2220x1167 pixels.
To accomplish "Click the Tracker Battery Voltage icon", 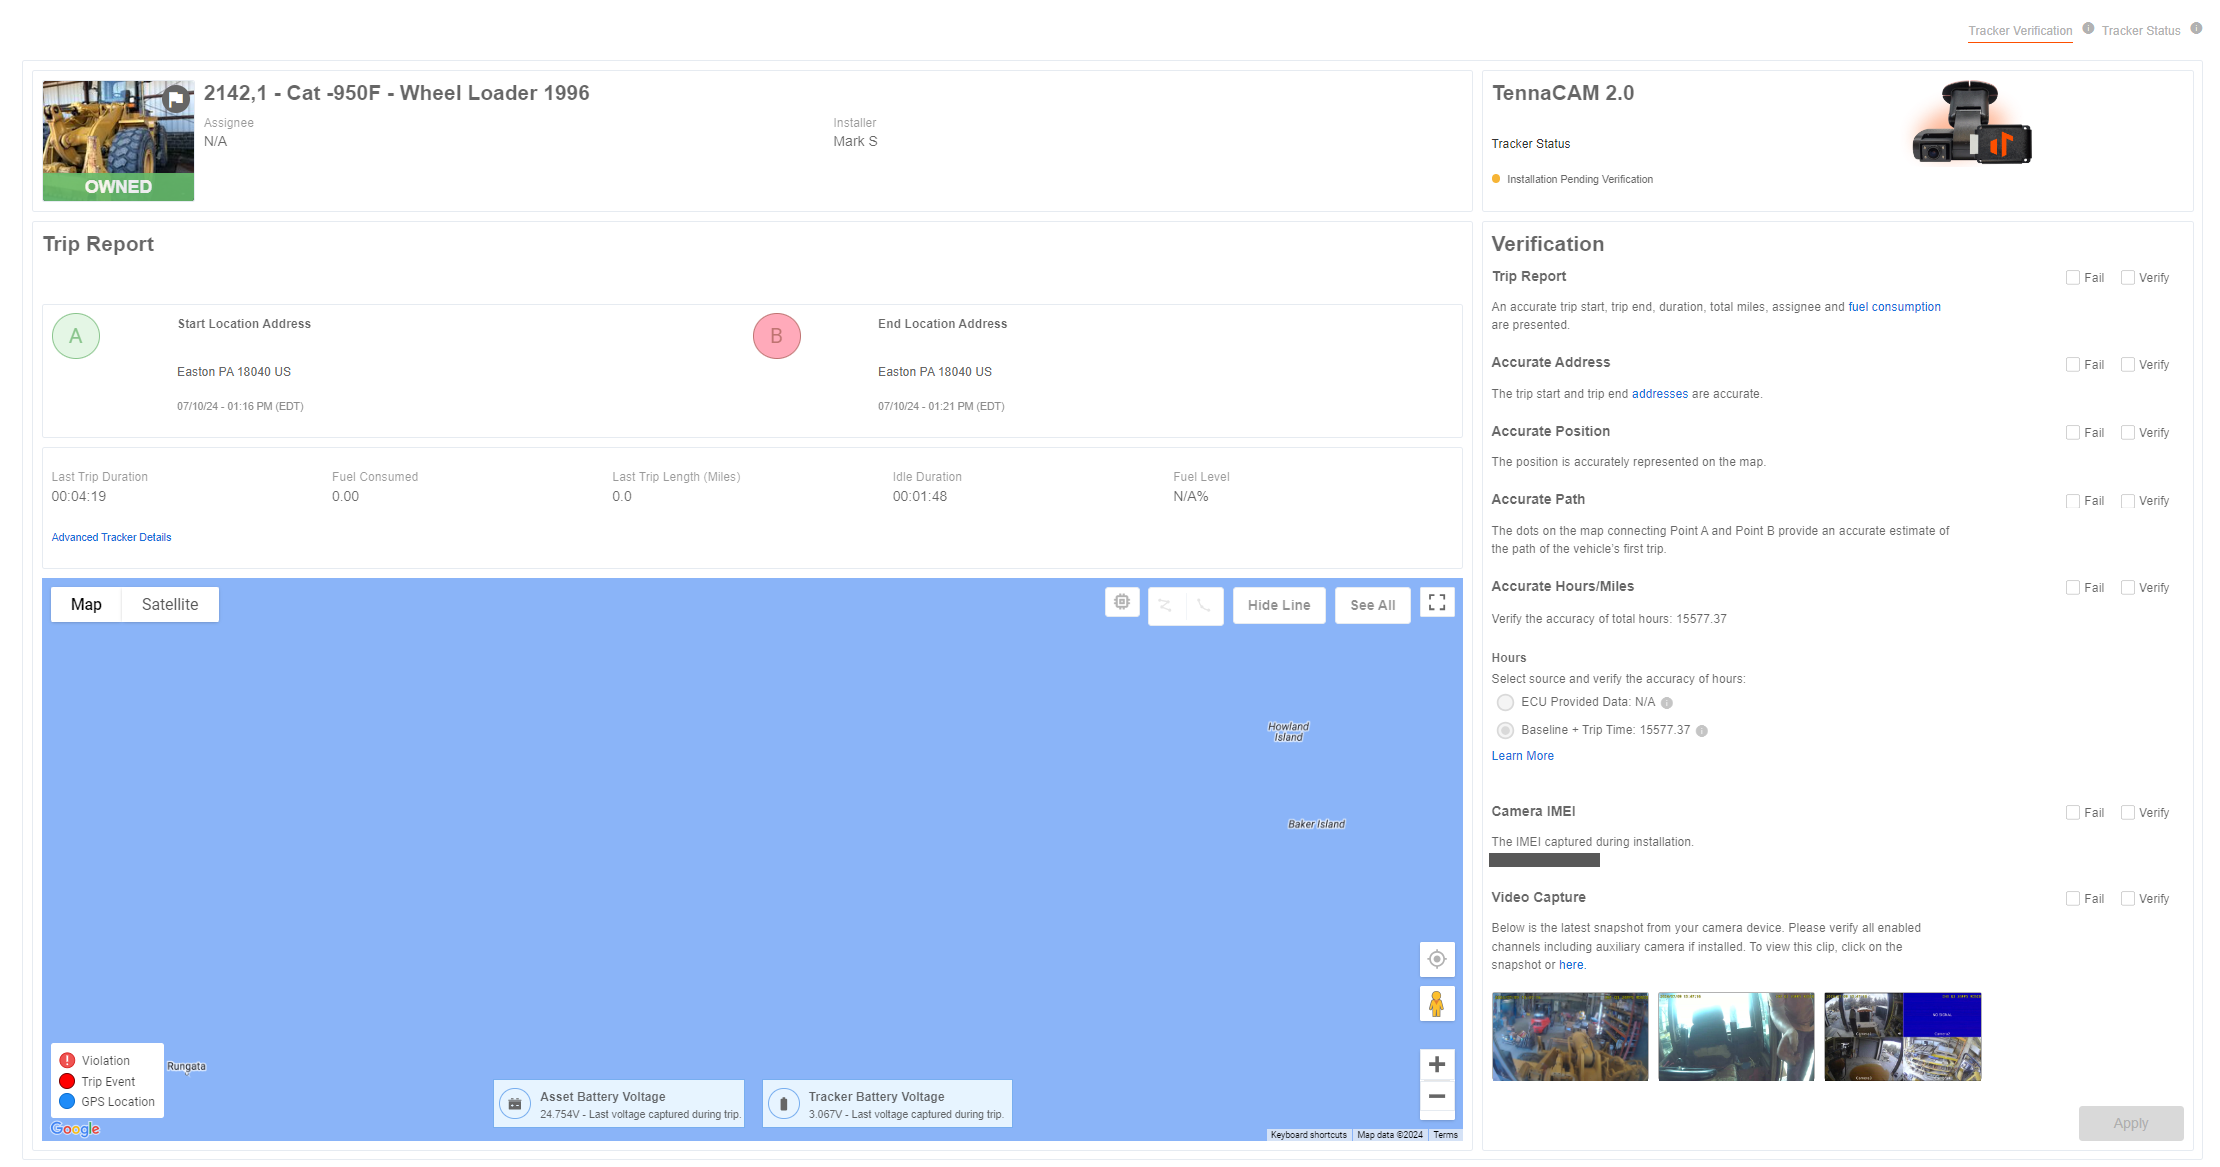I will point(784,1104).
